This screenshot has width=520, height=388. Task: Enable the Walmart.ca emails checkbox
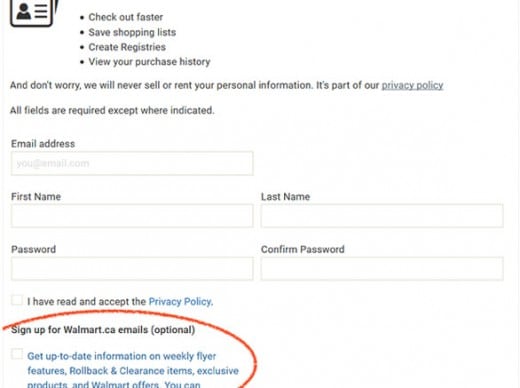coord(17,354)
